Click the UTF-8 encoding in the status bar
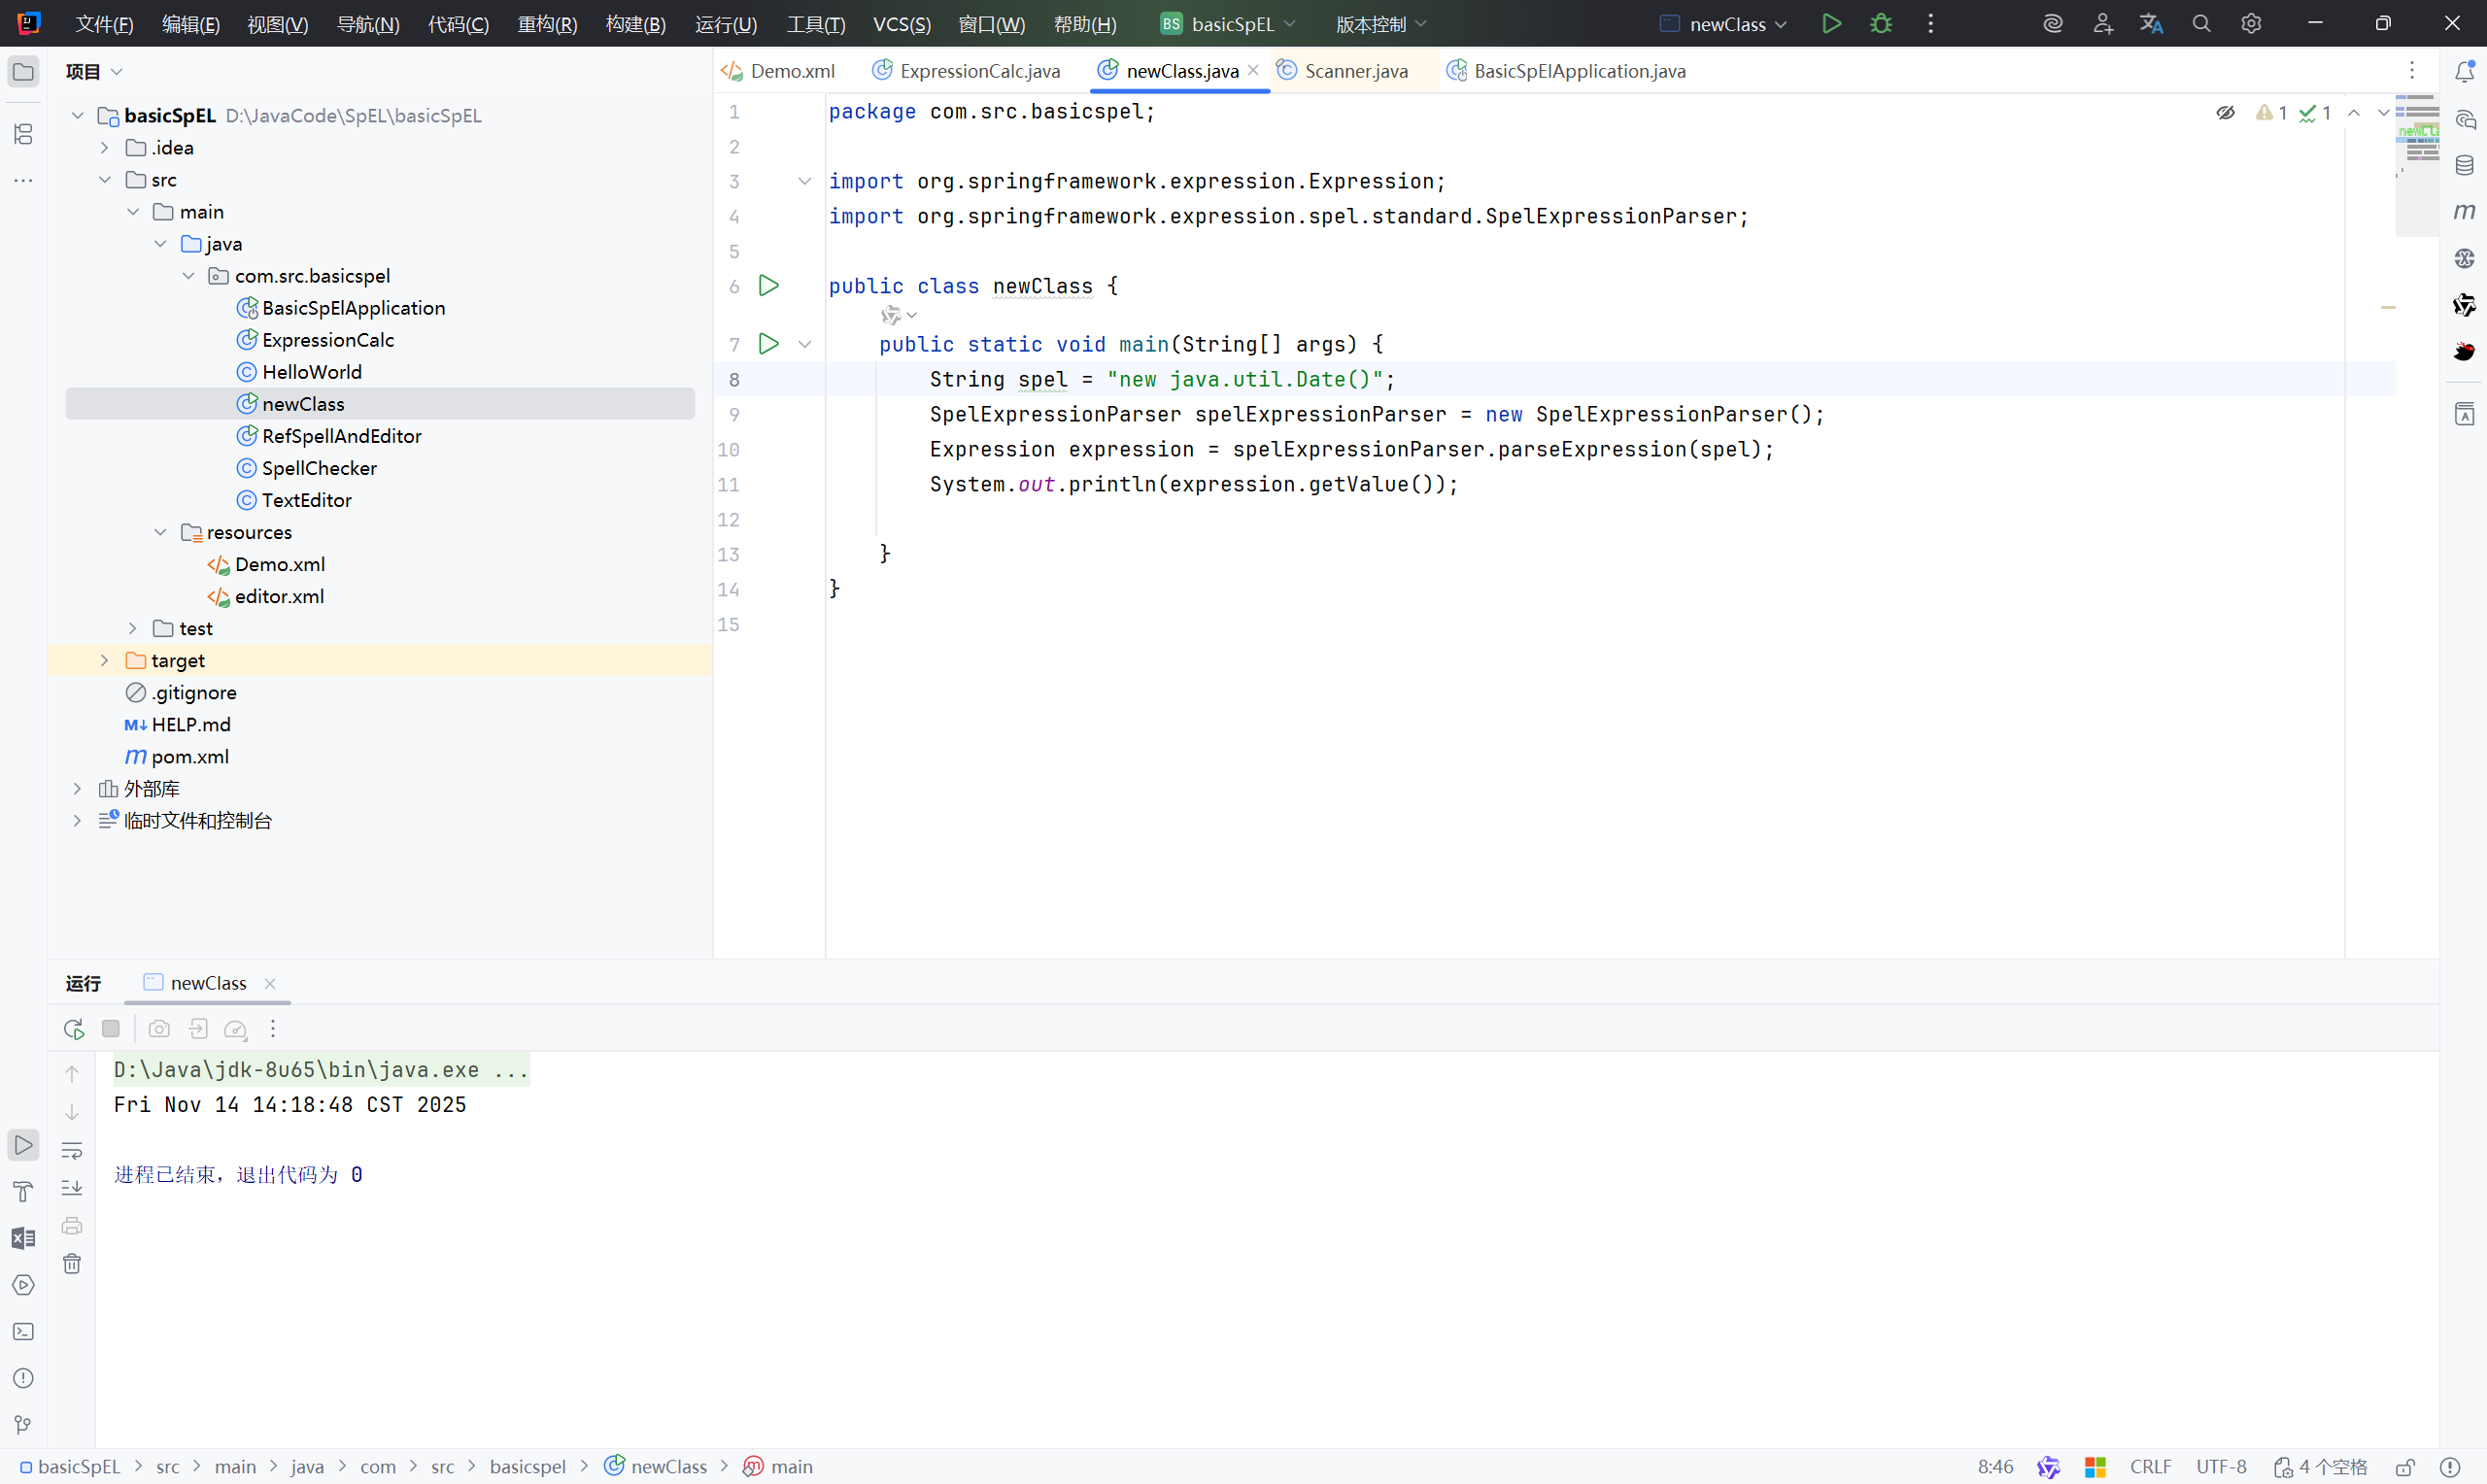Screen dimensions: 2487x1484 [x=2221, y=1466]
